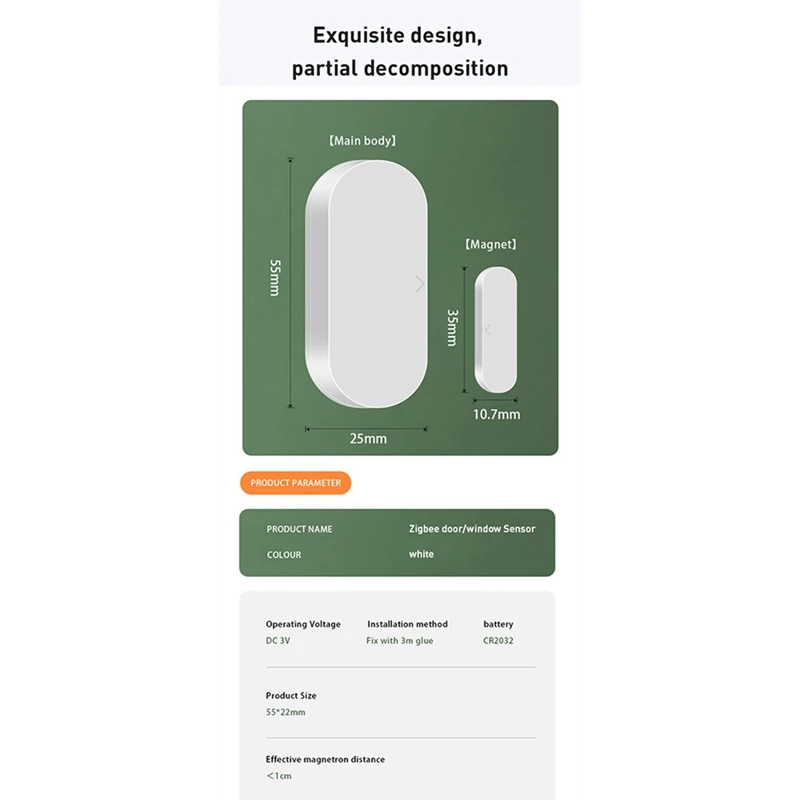Click the Effective magnetron distance label

325,760
